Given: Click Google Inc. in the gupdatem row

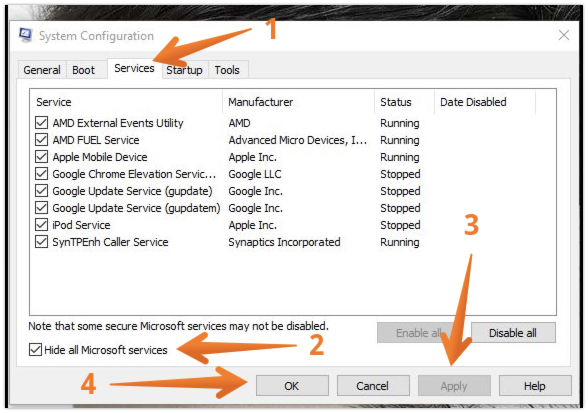Looking at the screenshot, I should click(x=255, y=208).
